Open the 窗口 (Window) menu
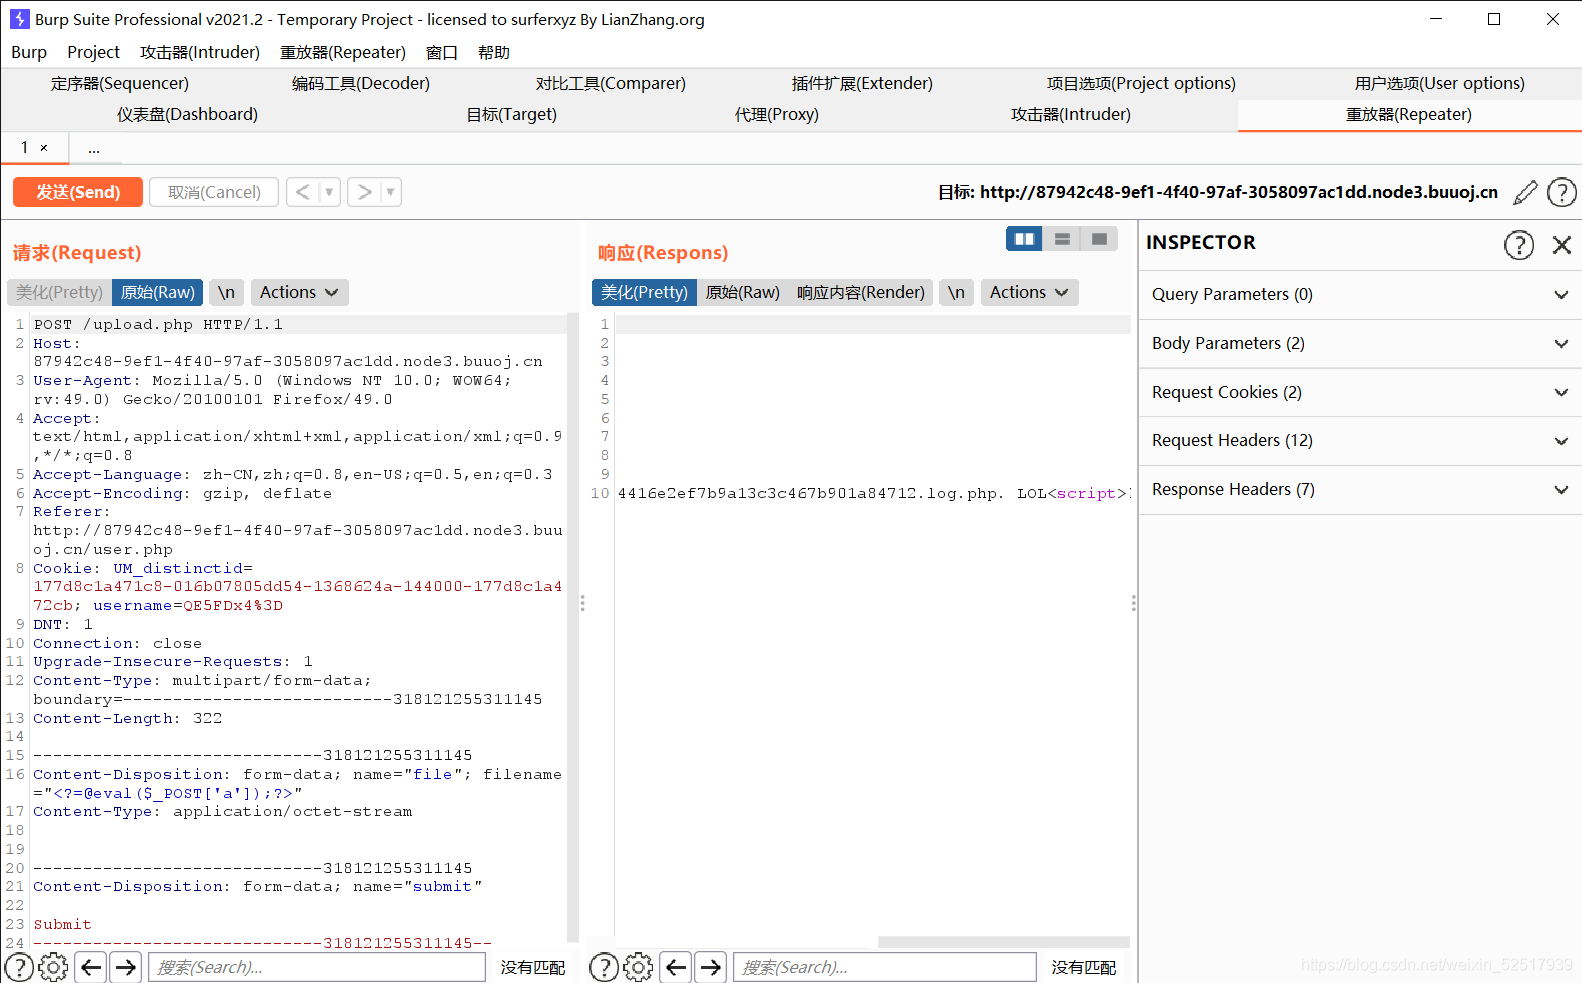This screenshot has width=1582, height=983. click(x=442, y=52)
